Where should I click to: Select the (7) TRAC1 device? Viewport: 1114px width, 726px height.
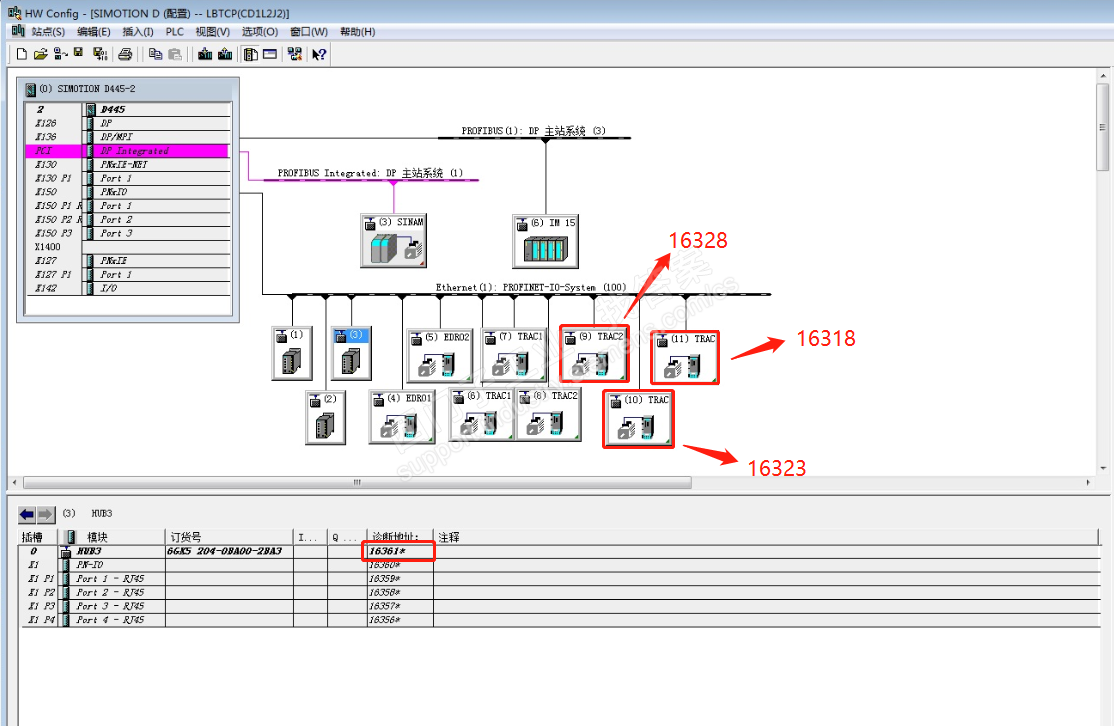pos(514,355)
